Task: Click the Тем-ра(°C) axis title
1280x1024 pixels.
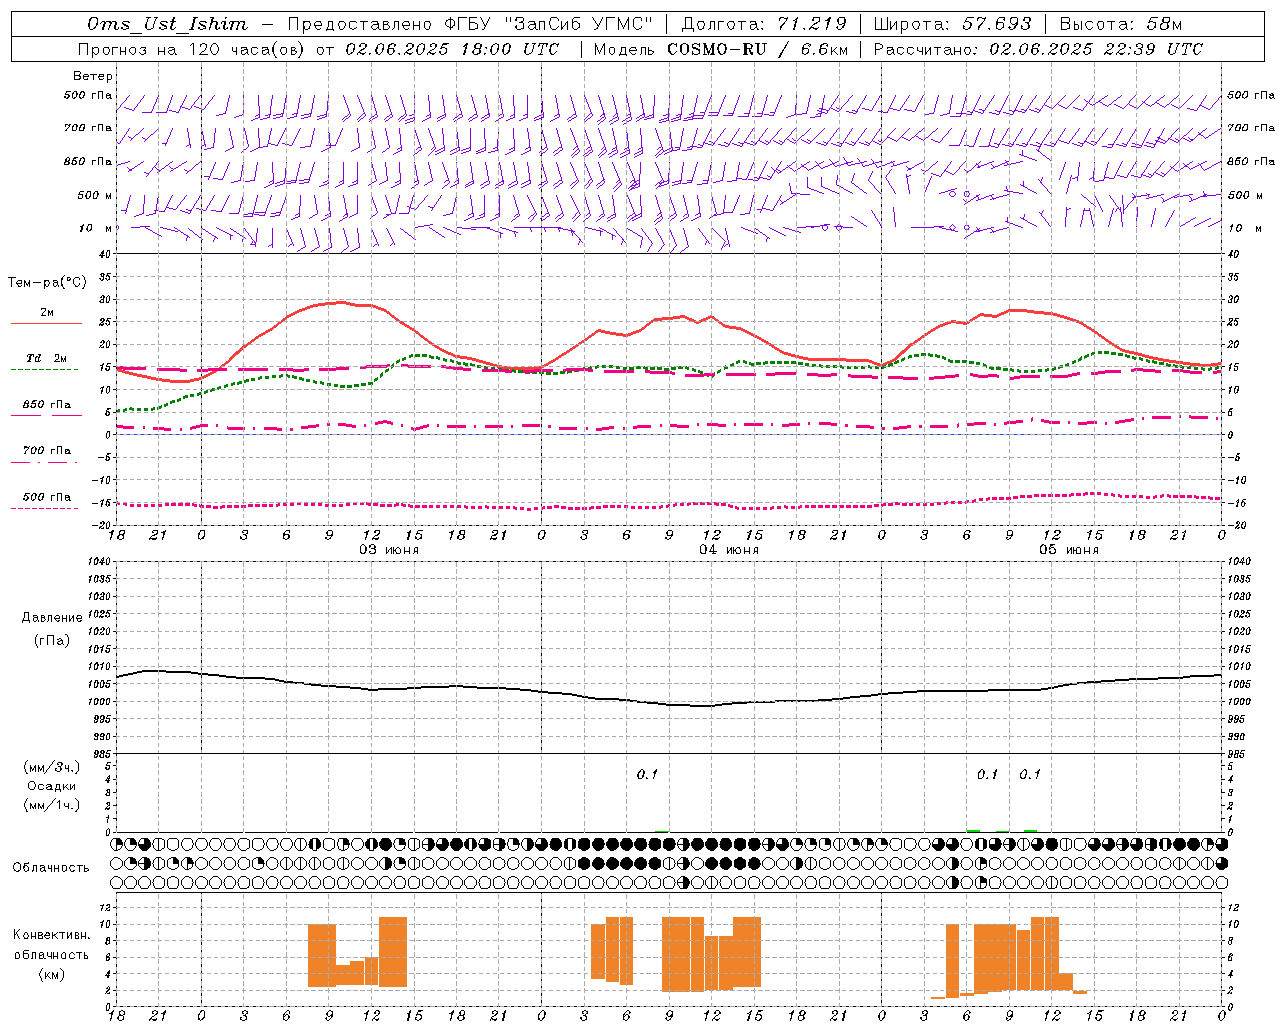Action: point(47,283)
